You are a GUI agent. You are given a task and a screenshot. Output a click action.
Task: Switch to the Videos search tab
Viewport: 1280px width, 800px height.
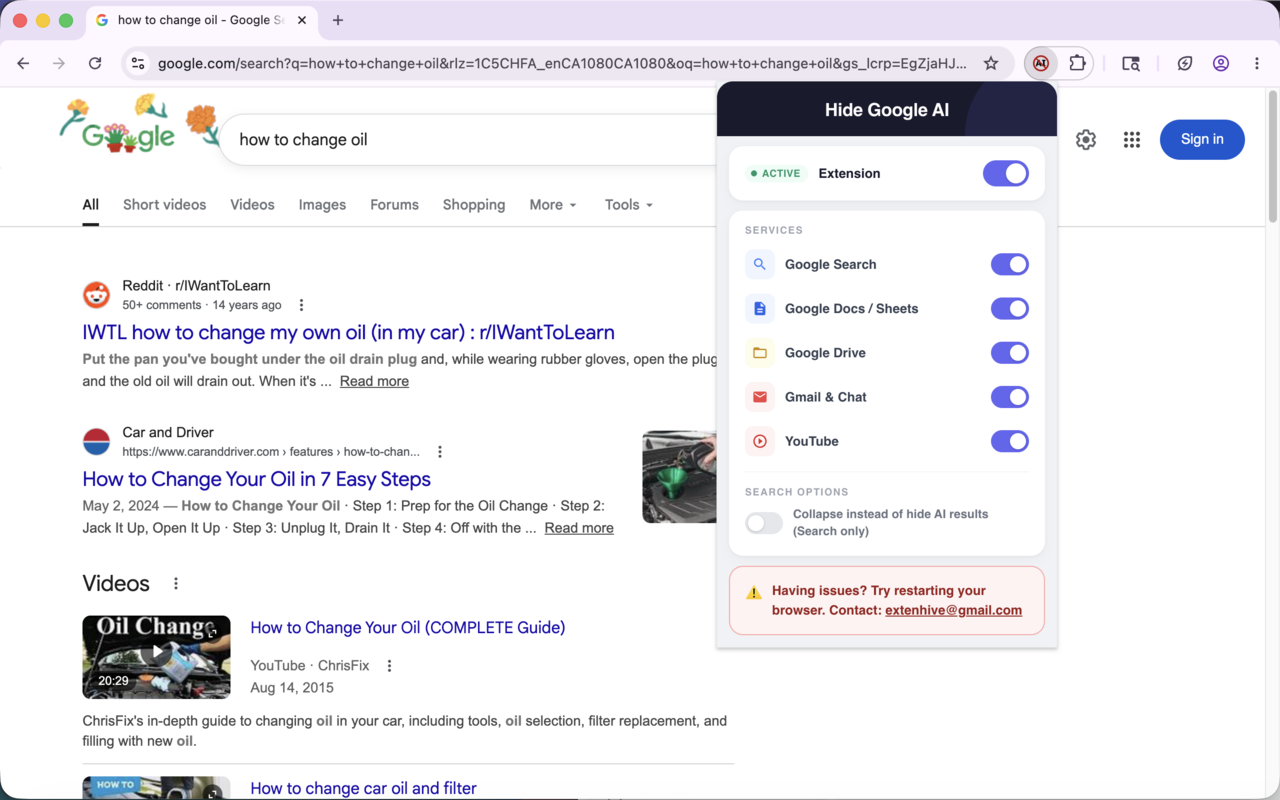click(252, 205)
